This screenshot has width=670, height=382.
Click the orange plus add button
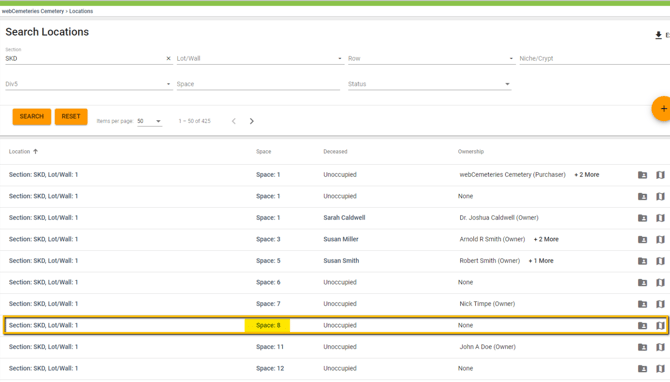[662, 109]
